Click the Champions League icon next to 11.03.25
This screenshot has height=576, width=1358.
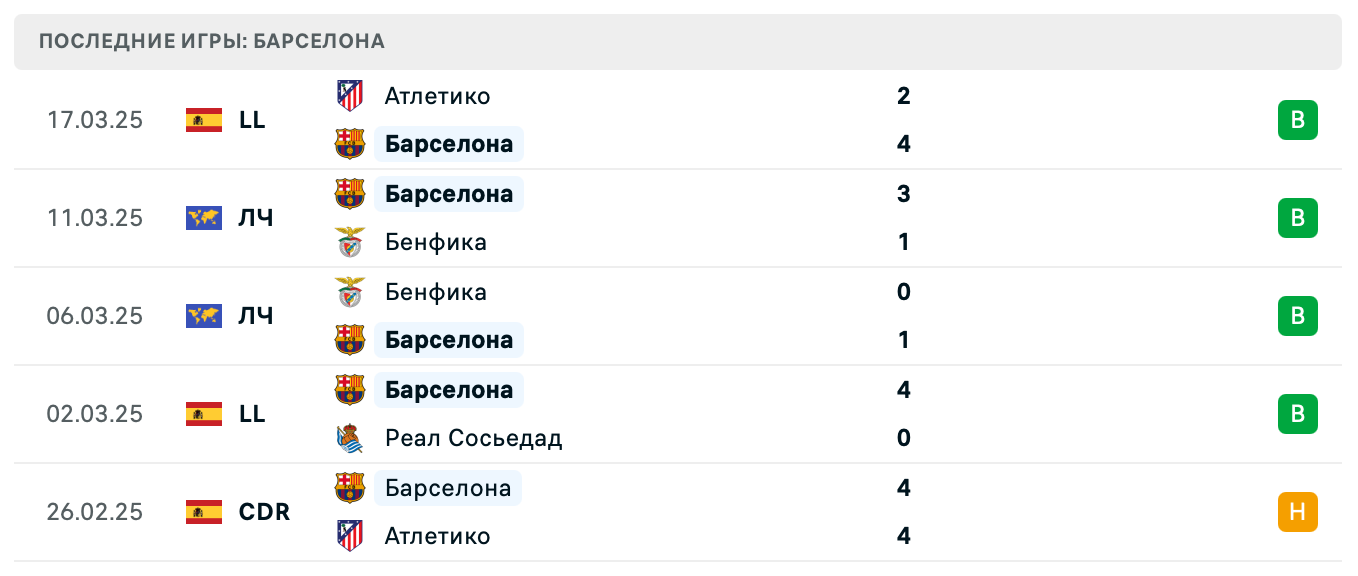click(204, 218)
